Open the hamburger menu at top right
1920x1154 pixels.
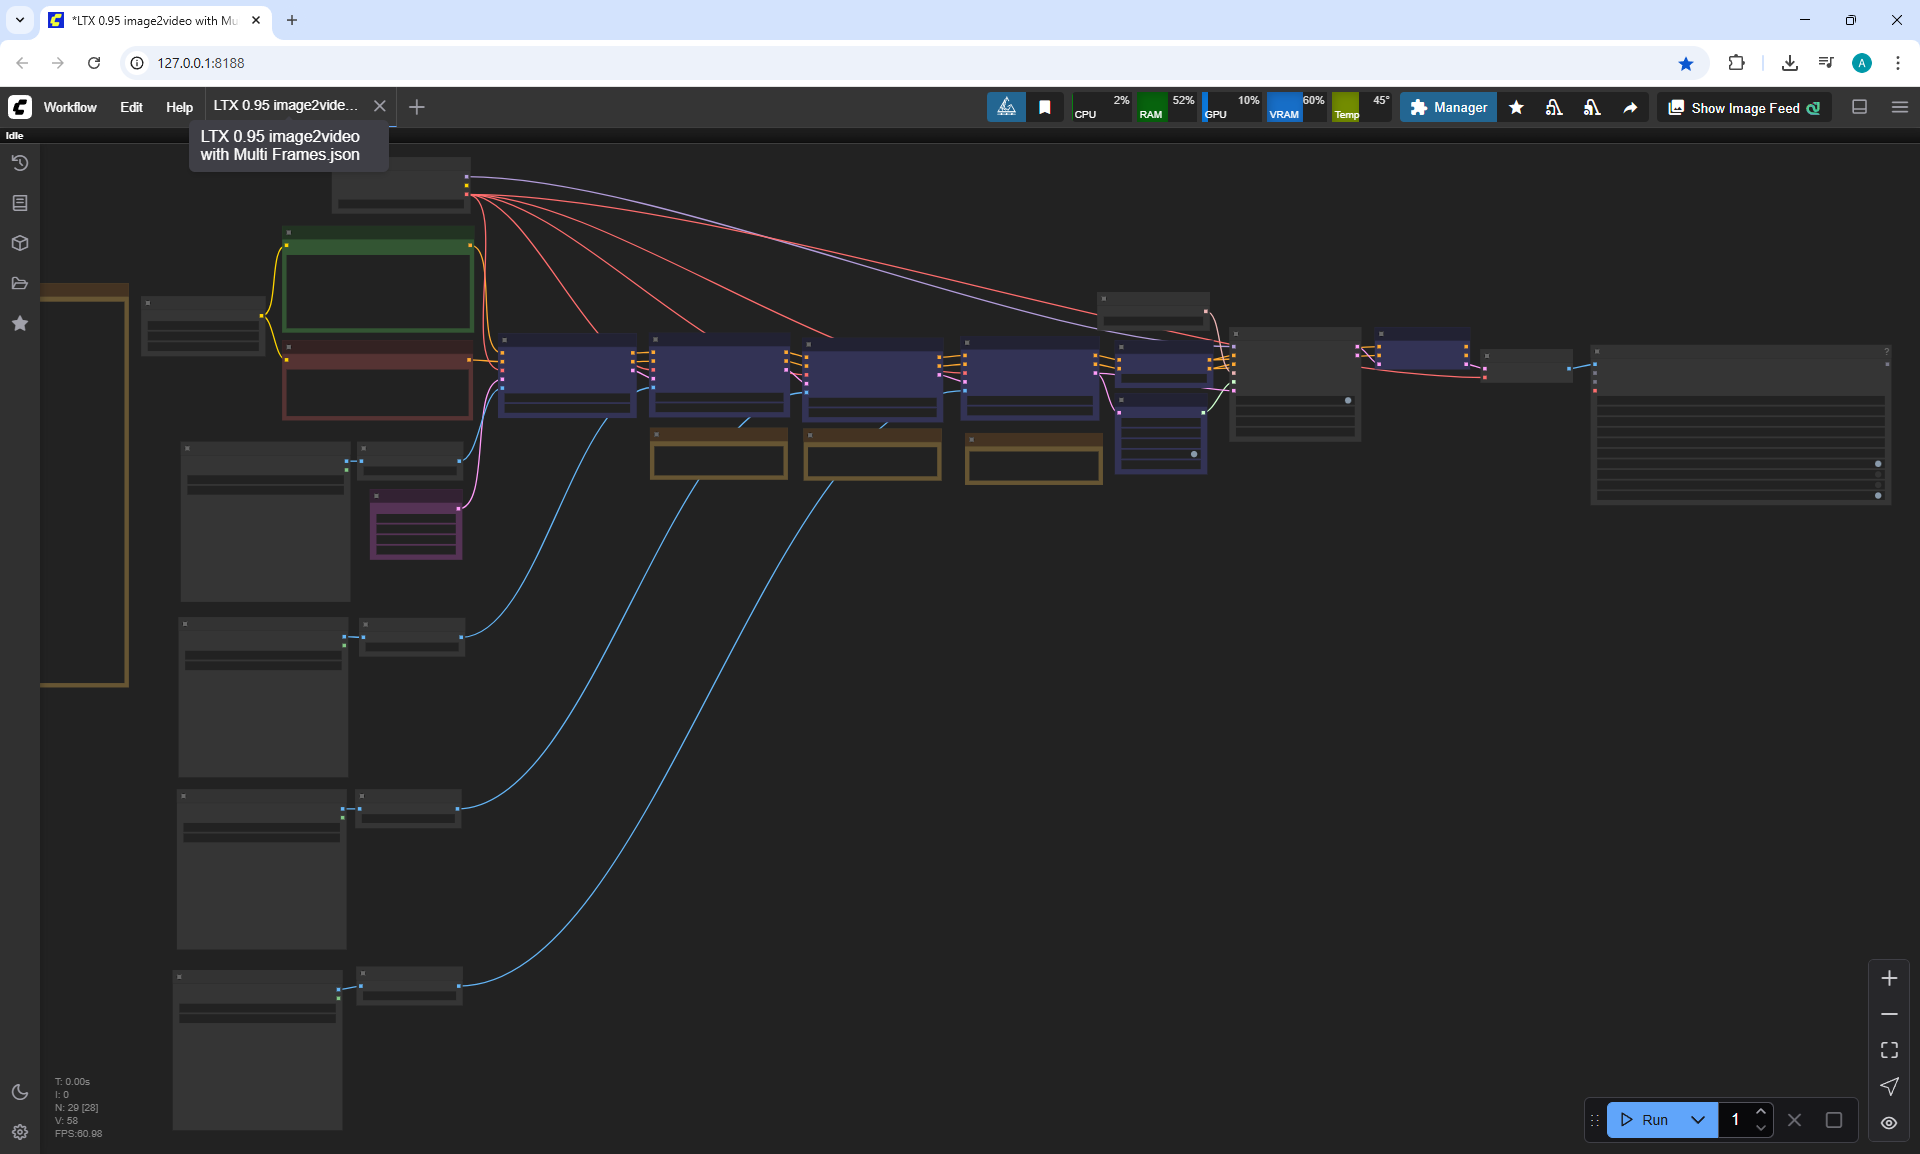tap(1900, 107)
